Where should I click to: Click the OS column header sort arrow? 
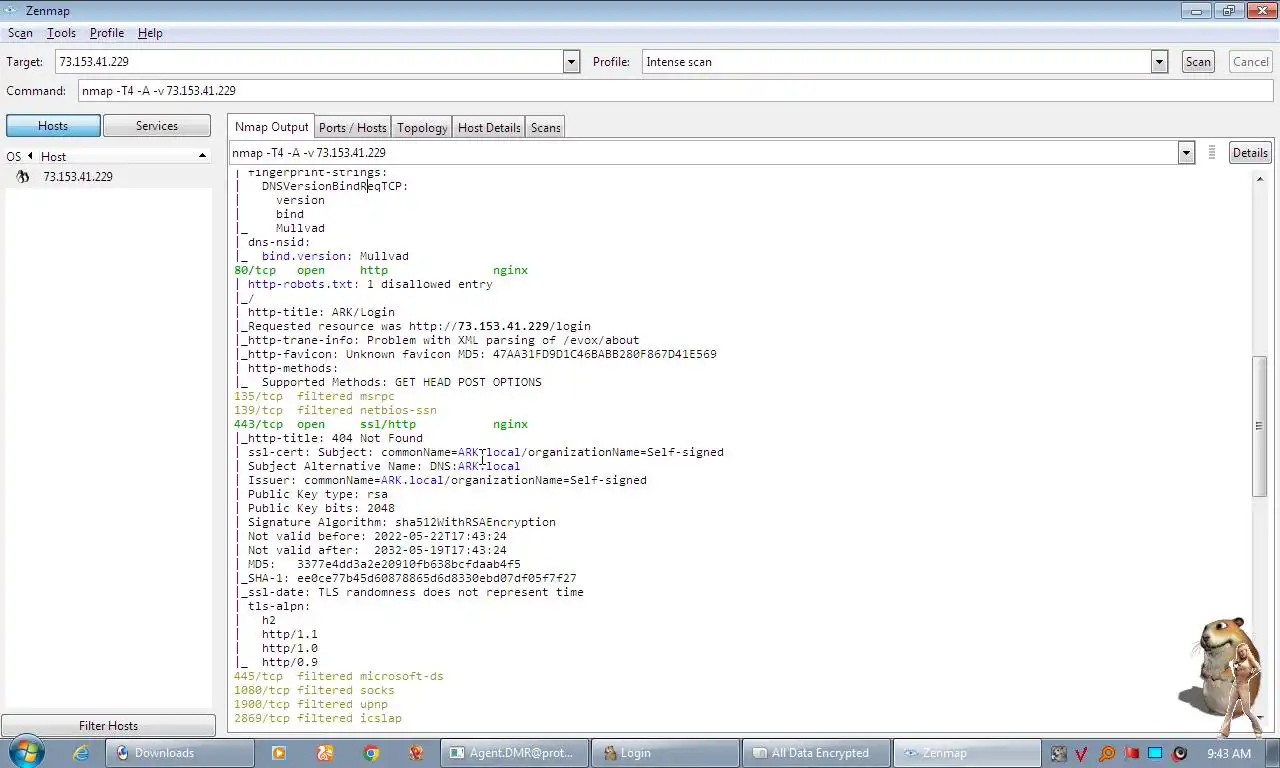(30, 156)
